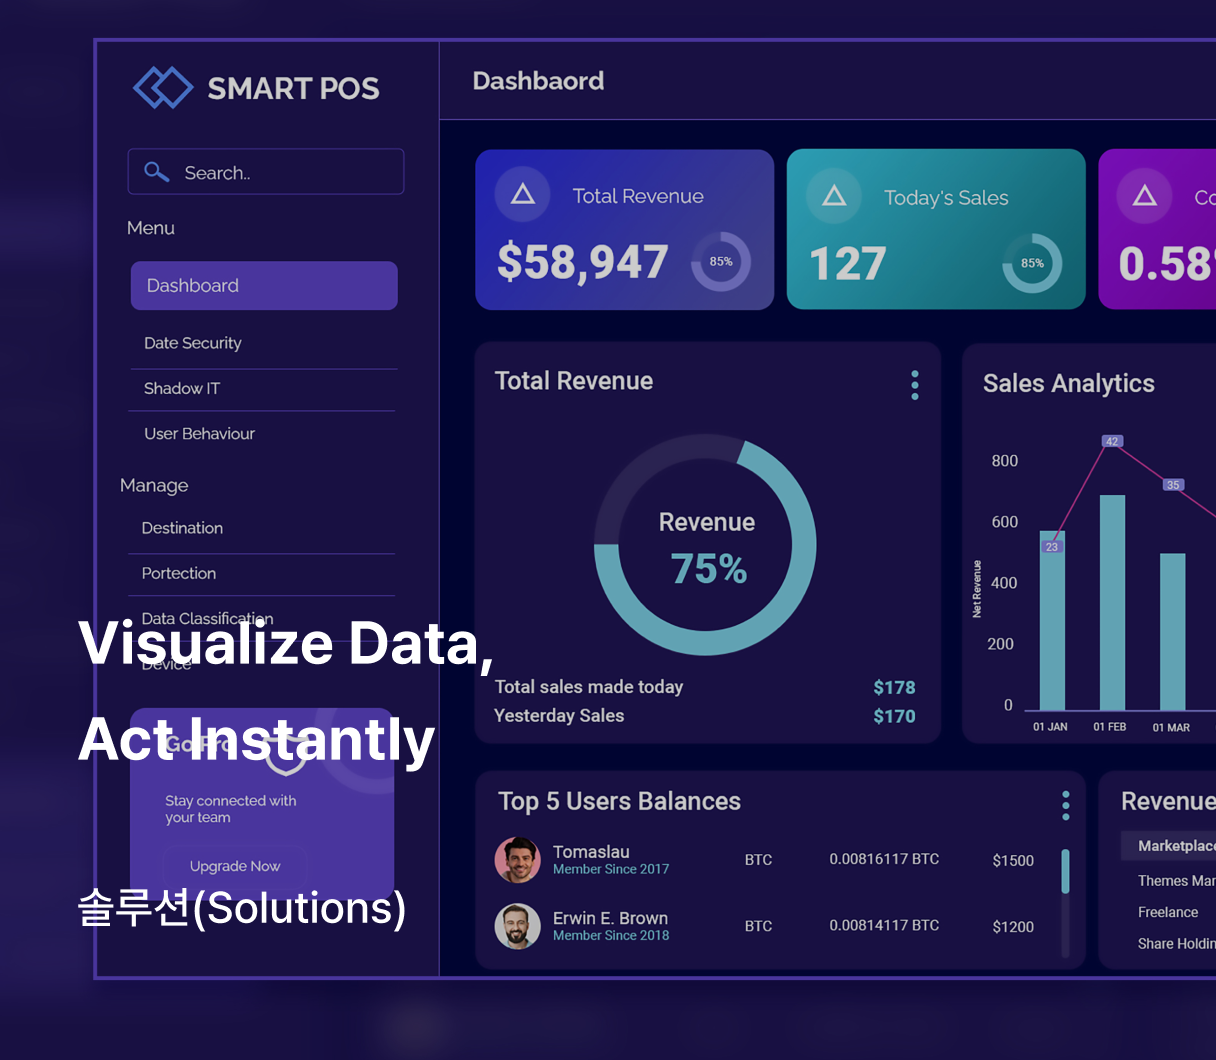This screenshot has height=1060, width=1216.
Task: Click the search magnifier icon
Action: tap(156, 172)
